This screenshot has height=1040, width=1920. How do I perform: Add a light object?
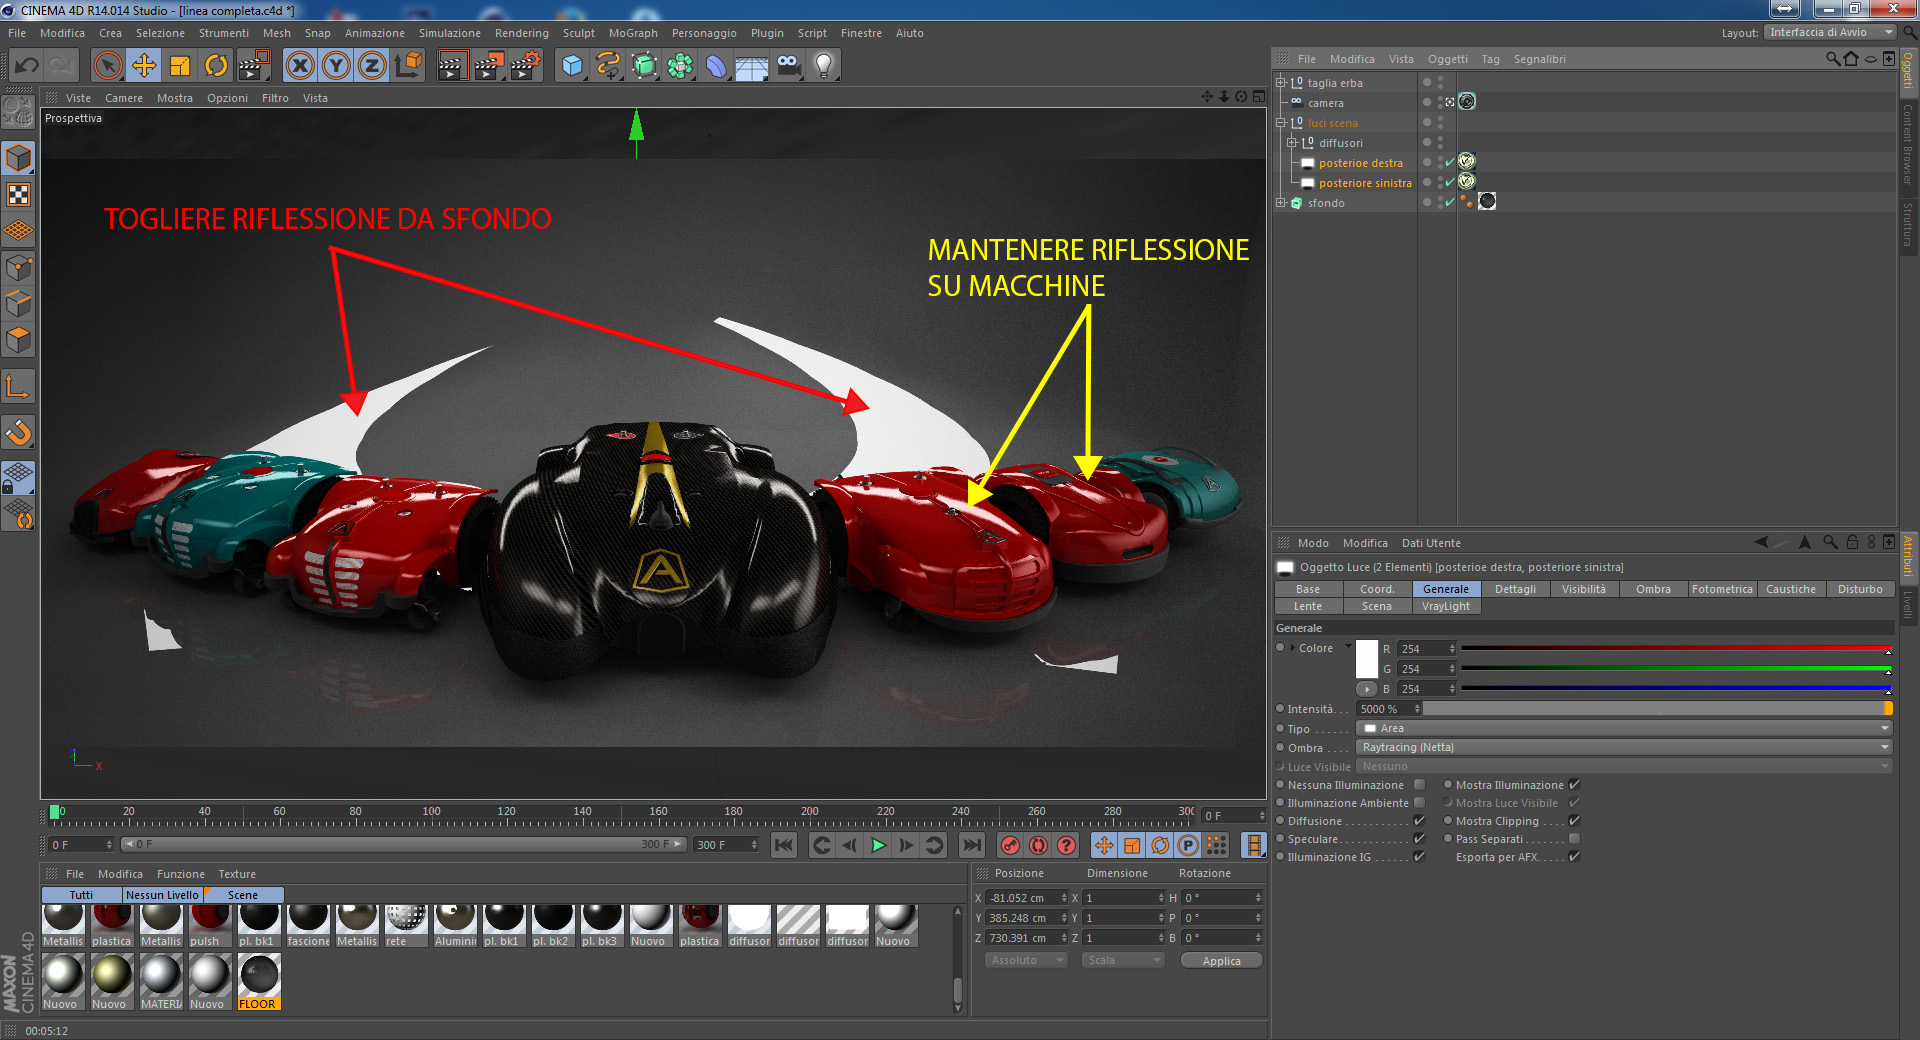824,66
